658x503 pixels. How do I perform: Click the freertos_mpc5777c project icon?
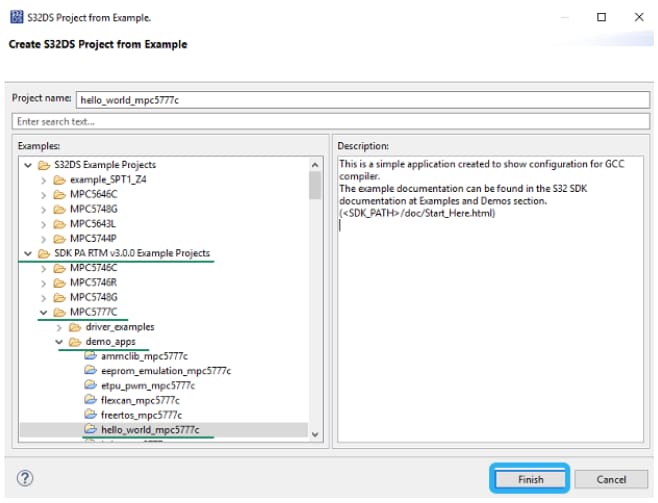pos(91,414)
